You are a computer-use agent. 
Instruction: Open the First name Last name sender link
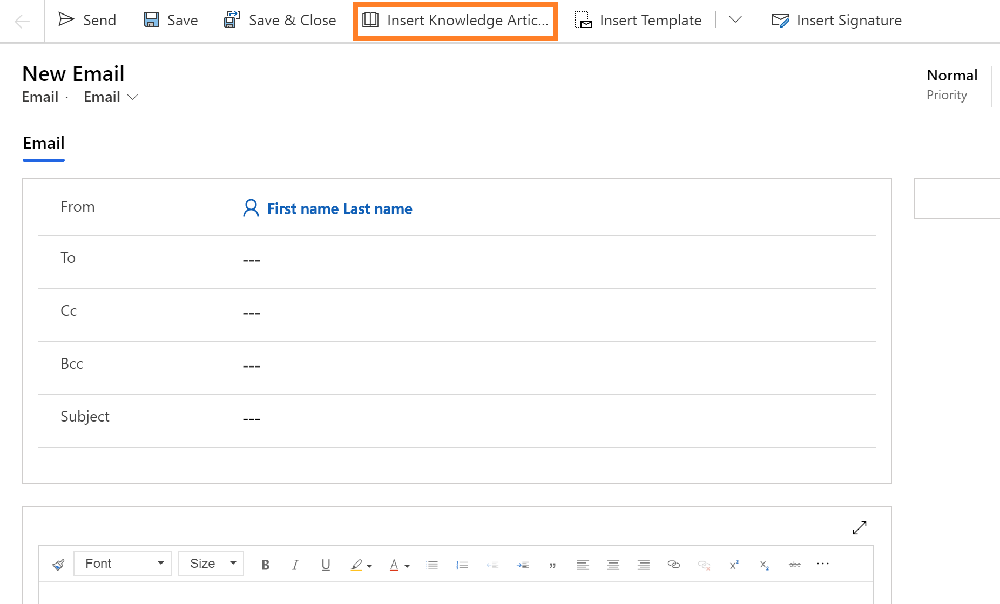coord(339,208)
